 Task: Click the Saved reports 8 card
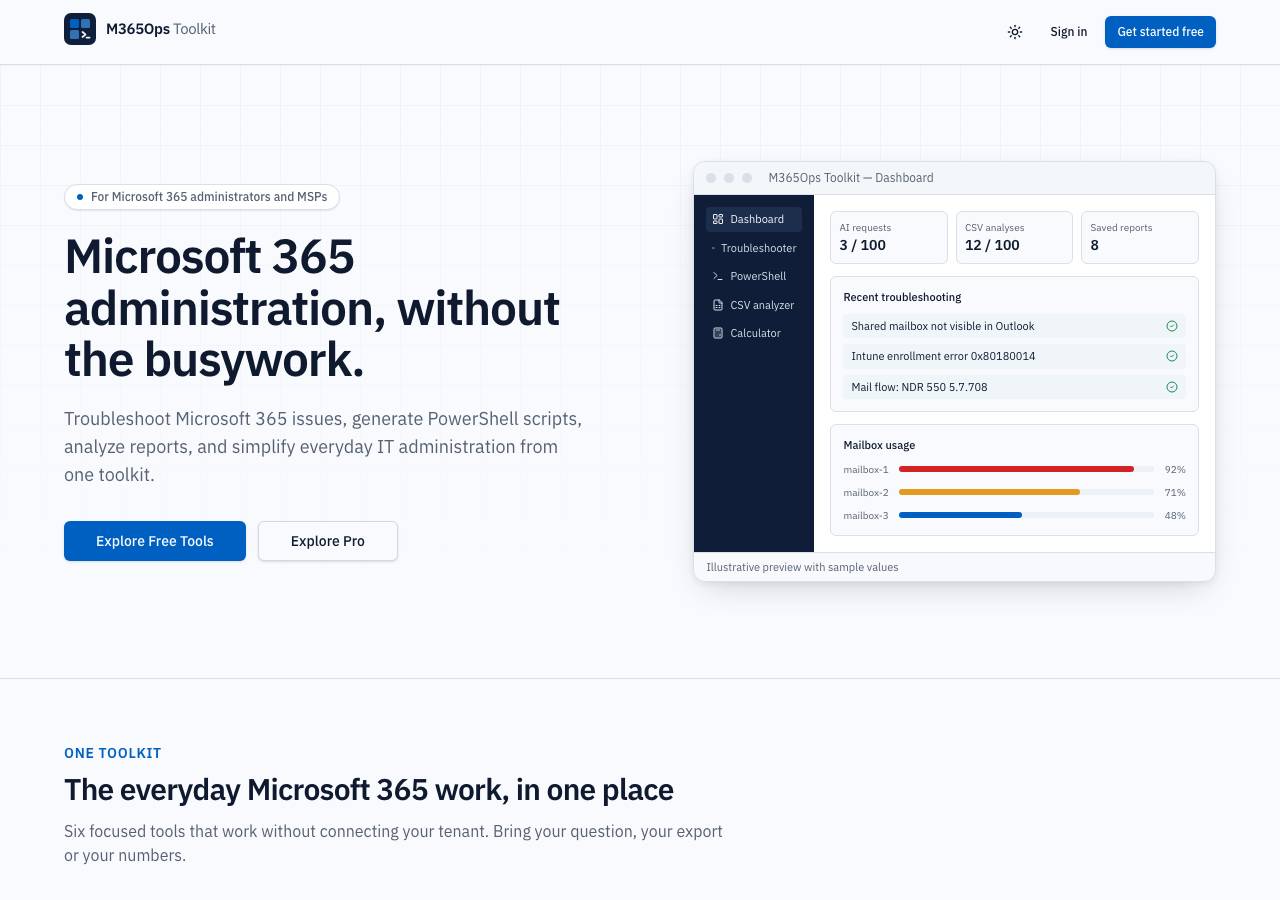[x=1140, y=237]
